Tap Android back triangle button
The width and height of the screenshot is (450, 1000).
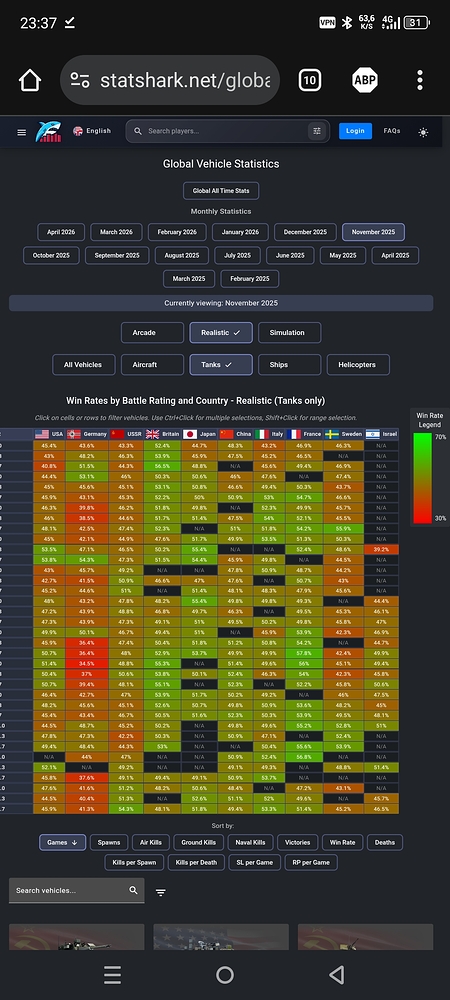coord(337,974)
